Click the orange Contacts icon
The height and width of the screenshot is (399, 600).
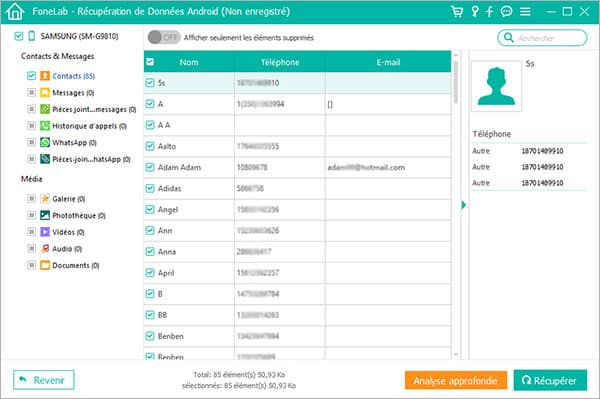(45, 76)
